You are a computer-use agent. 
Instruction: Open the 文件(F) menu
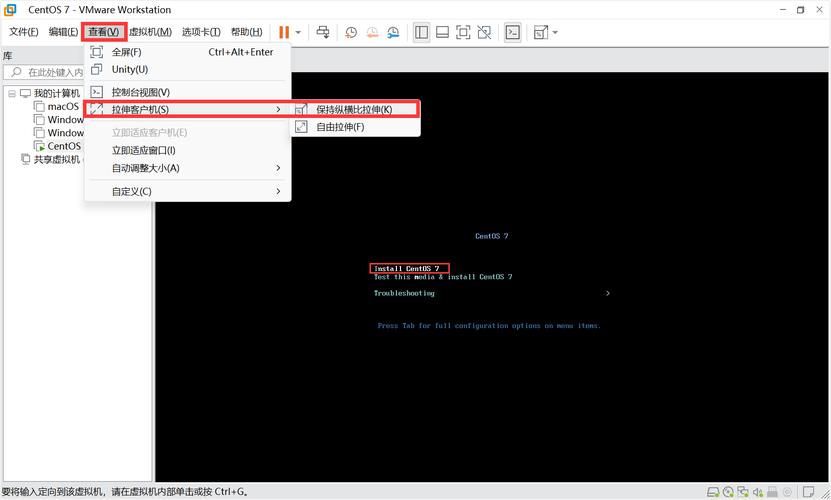point(24,32)
